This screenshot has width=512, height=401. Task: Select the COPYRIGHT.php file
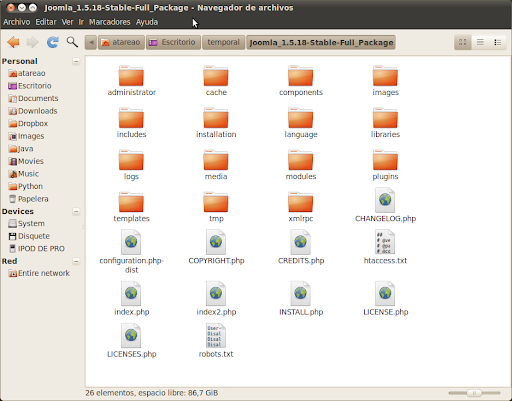[x=216, y=247]
